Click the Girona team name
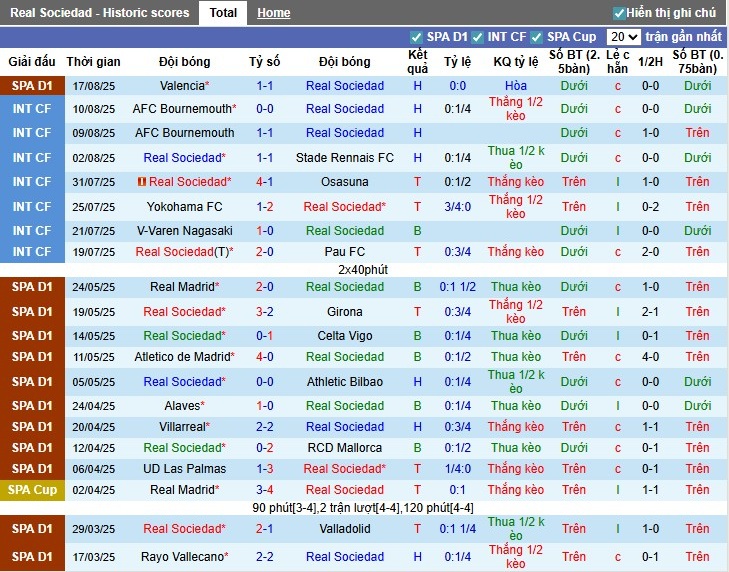 345,312
